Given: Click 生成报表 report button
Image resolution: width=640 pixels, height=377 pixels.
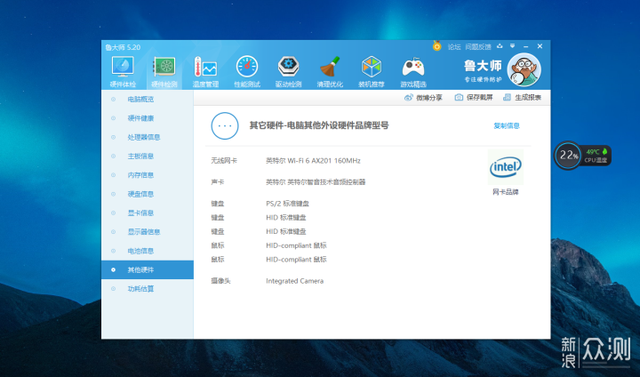Looking at the screenshot, I should pos(522,98).
